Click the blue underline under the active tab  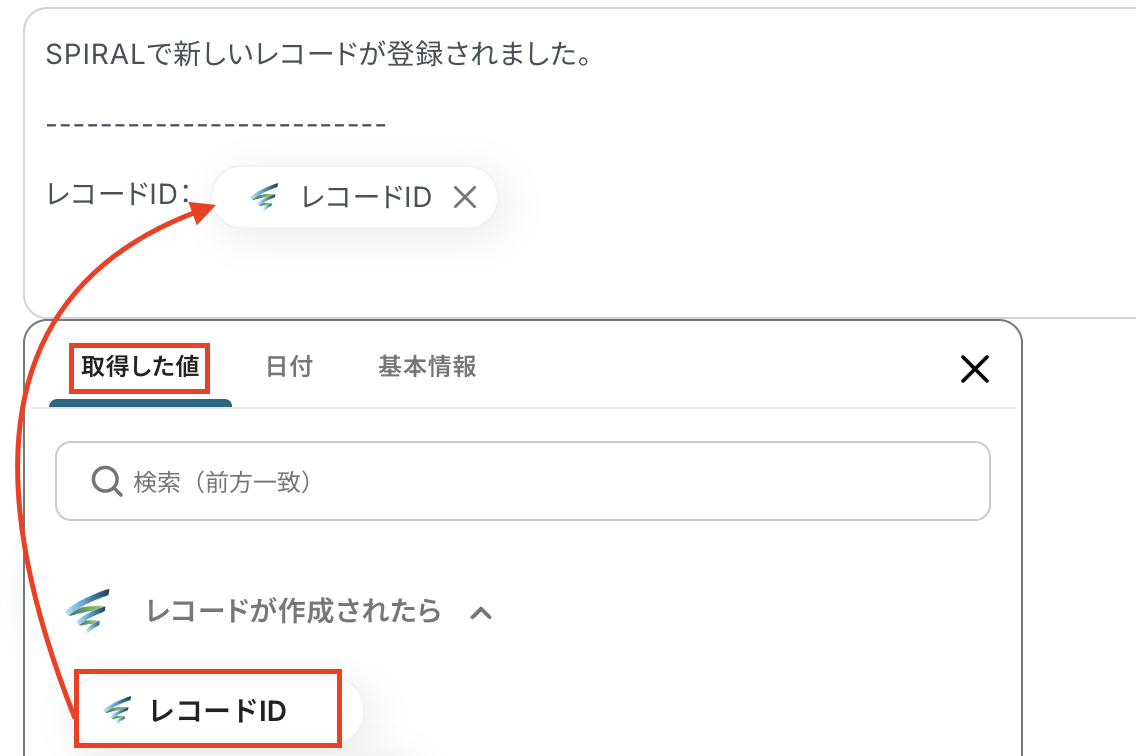coord(140,404)
